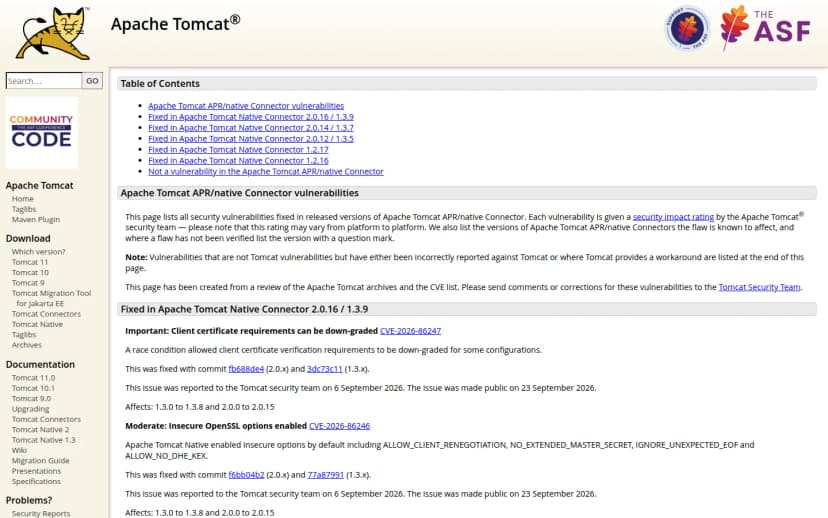Image resolution: width=828 pixels, height=518 pixels.
Task: Click the GO search button
Action: [92, 81]
